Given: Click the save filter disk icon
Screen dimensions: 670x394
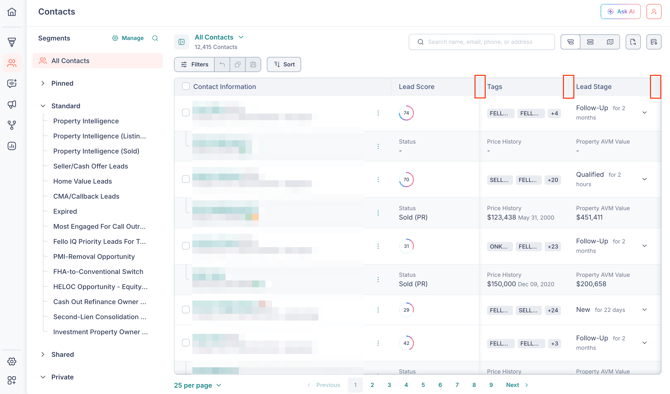Looking at the screenshot, I should pos(253,65).
